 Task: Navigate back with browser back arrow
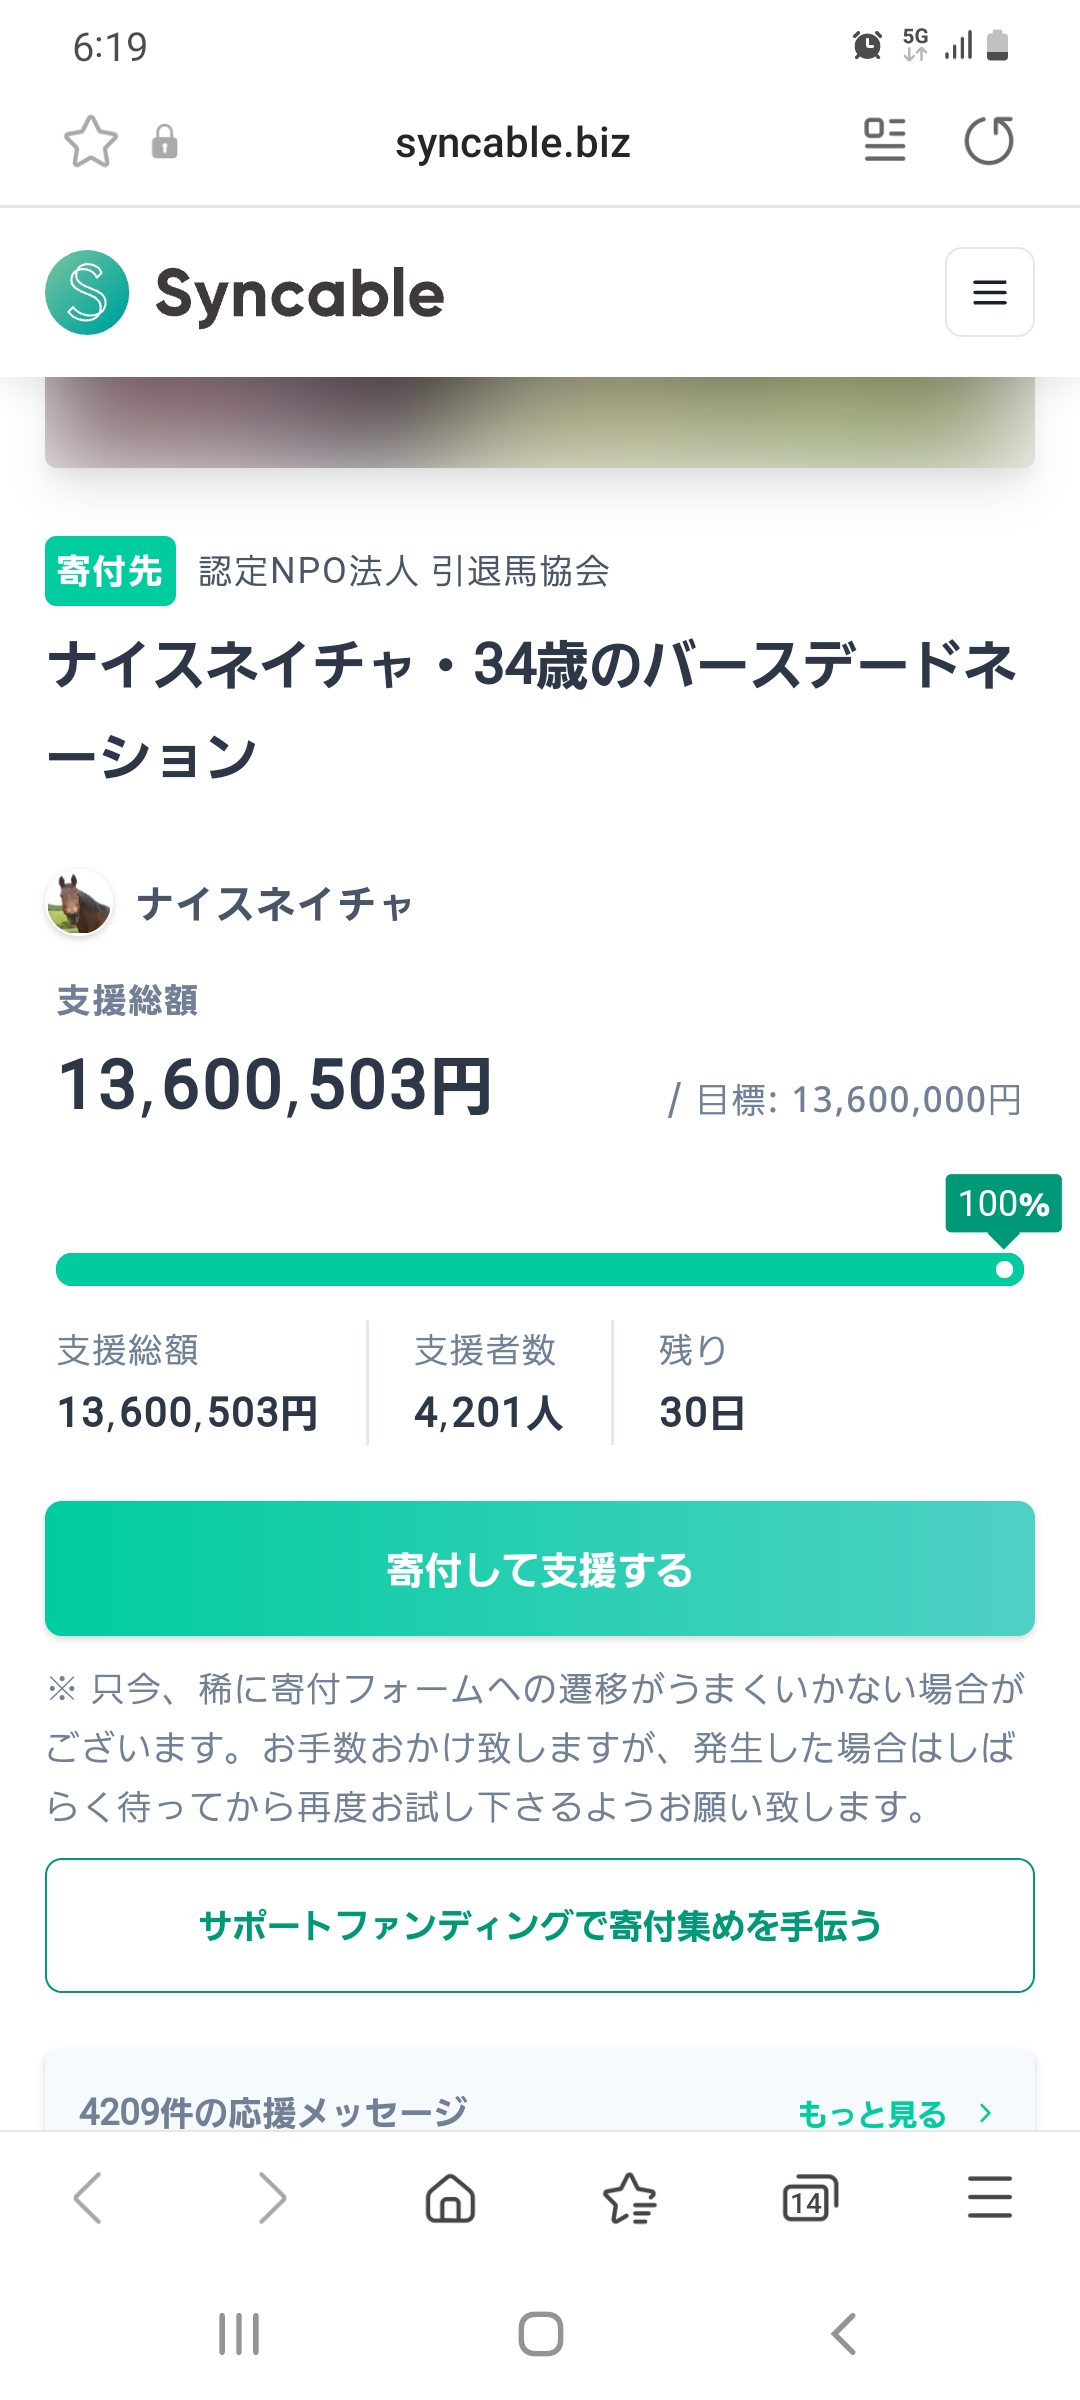[89, 2198]
